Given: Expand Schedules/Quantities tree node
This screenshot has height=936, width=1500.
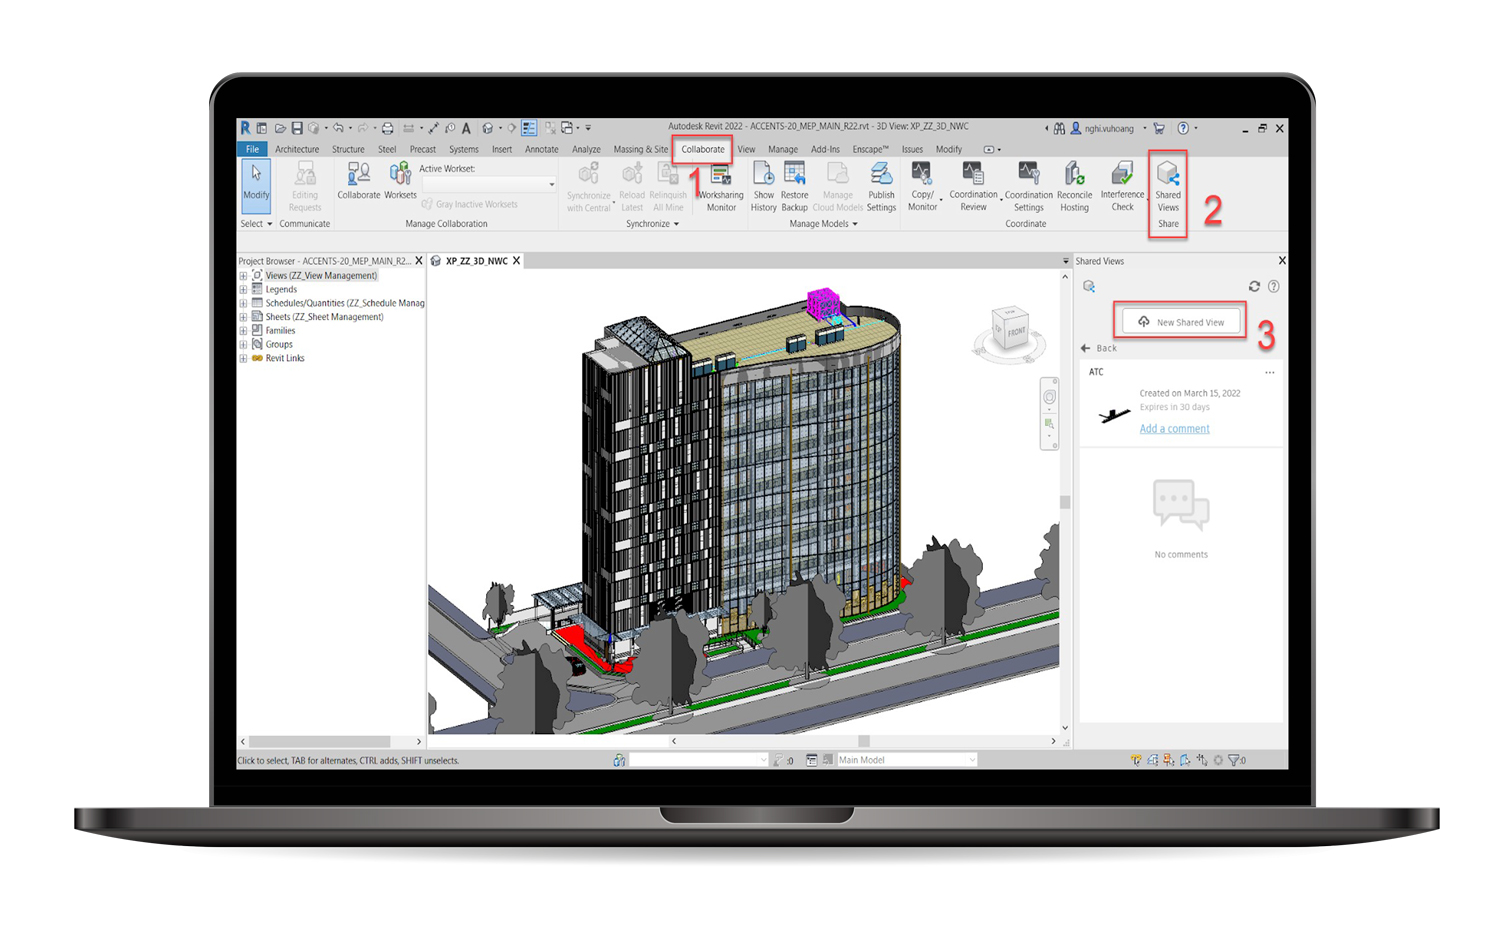Looking at the screenshot, I should click(x=243, y=303).
